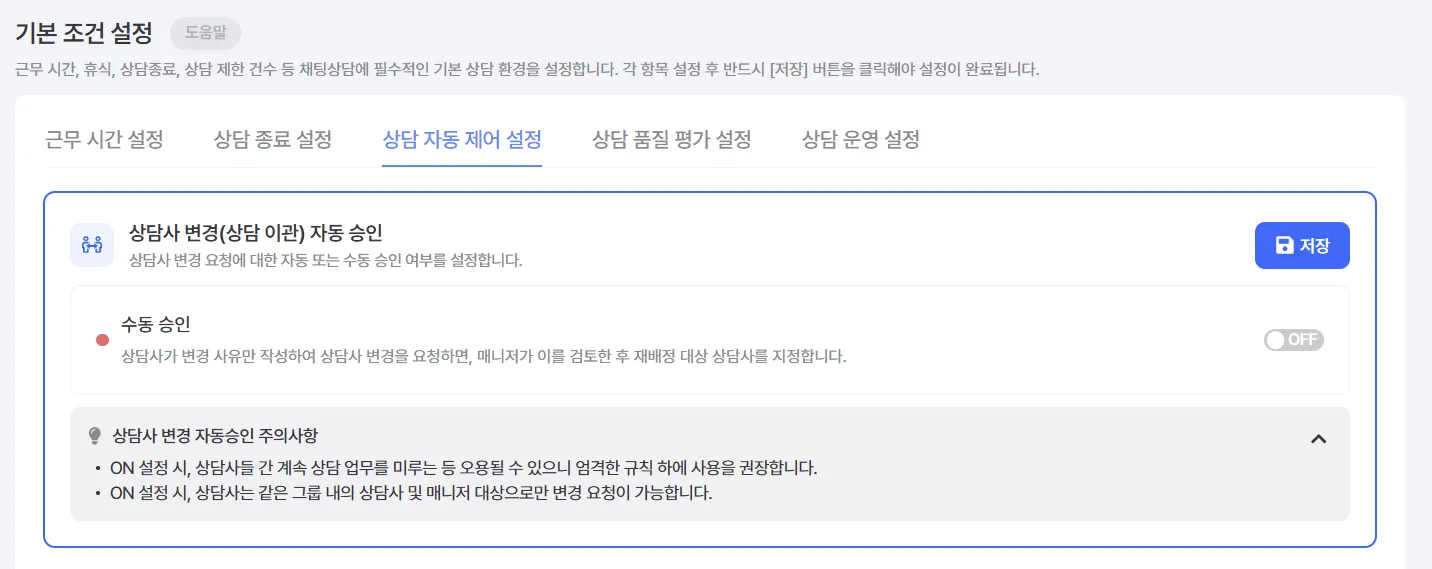Click the second bullet about 같은 그룹 내의 상담사
This screenshot has width=1432, height=569.
click(411, 494)
